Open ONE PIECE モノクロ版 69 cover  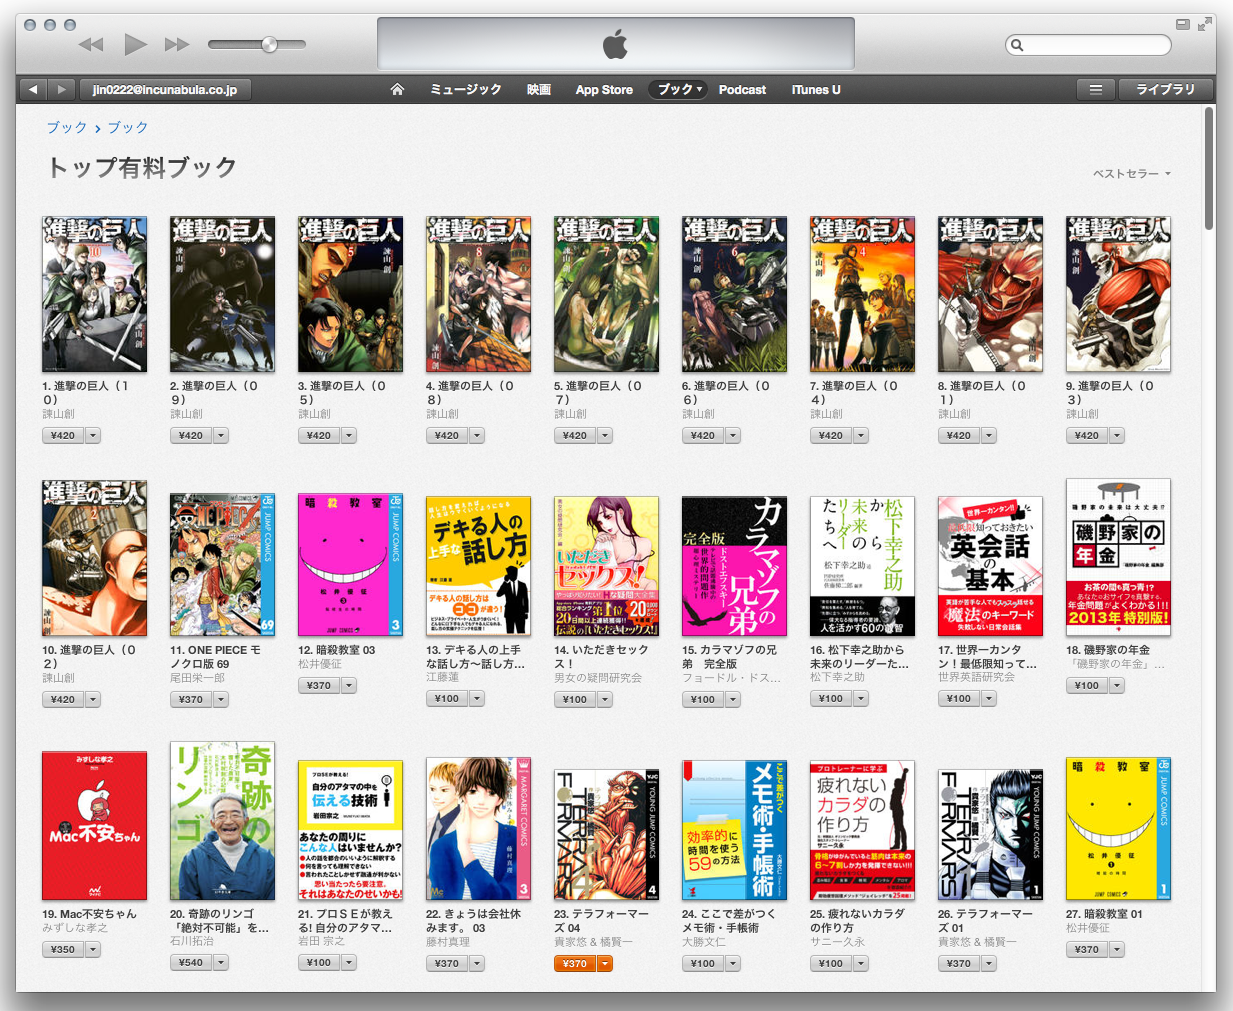point(222,564)
